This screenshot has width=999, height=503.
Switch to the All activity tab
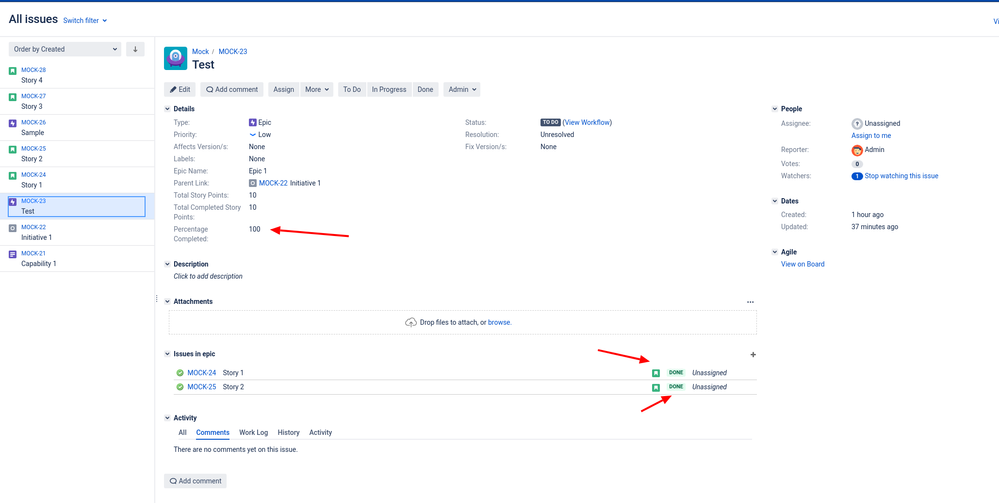tap(182, 432)
